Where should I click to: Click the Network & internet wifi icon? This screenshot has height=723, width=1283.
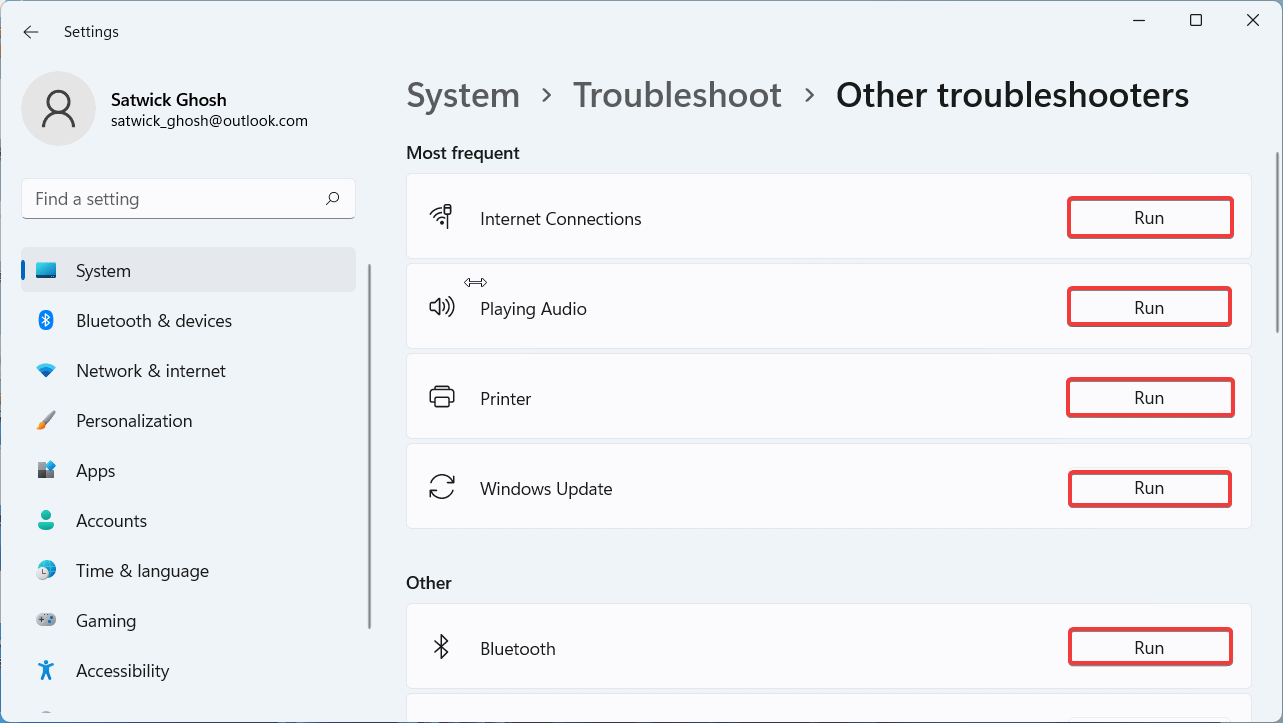click(46, 371)
